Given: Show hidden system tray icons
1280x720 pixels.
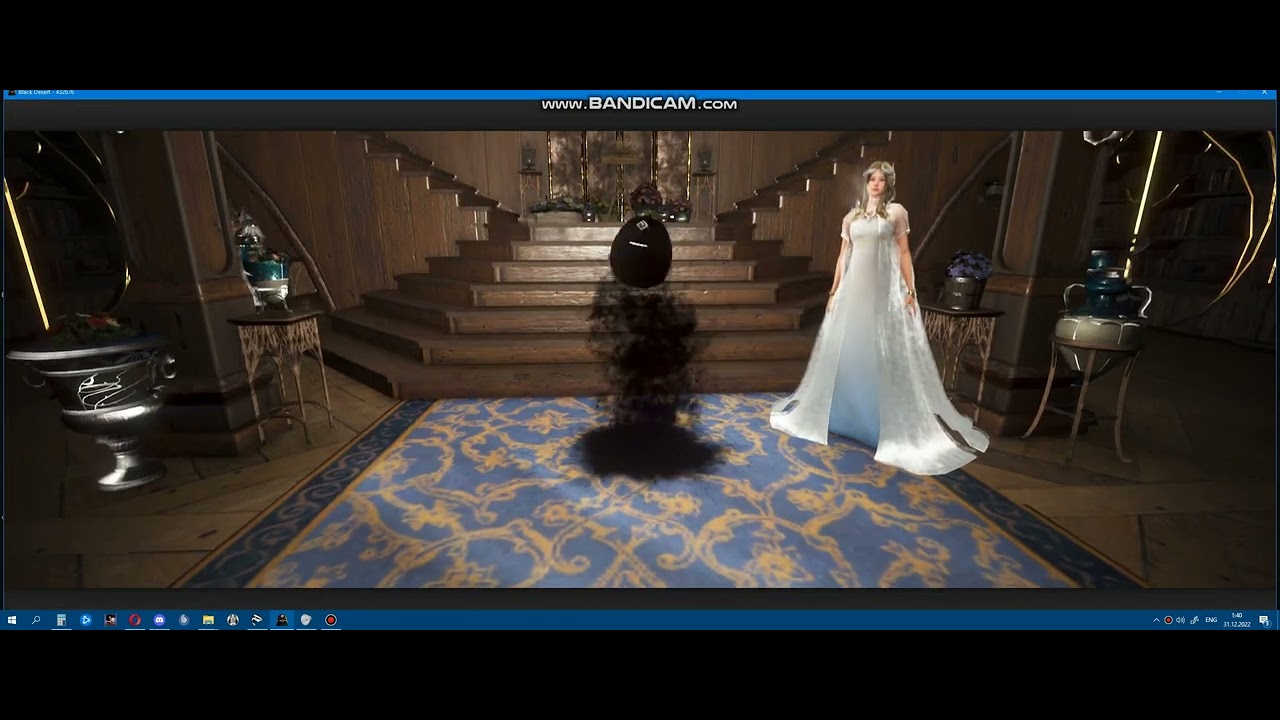Looking at the screenshot, I should pos(1156,620).
